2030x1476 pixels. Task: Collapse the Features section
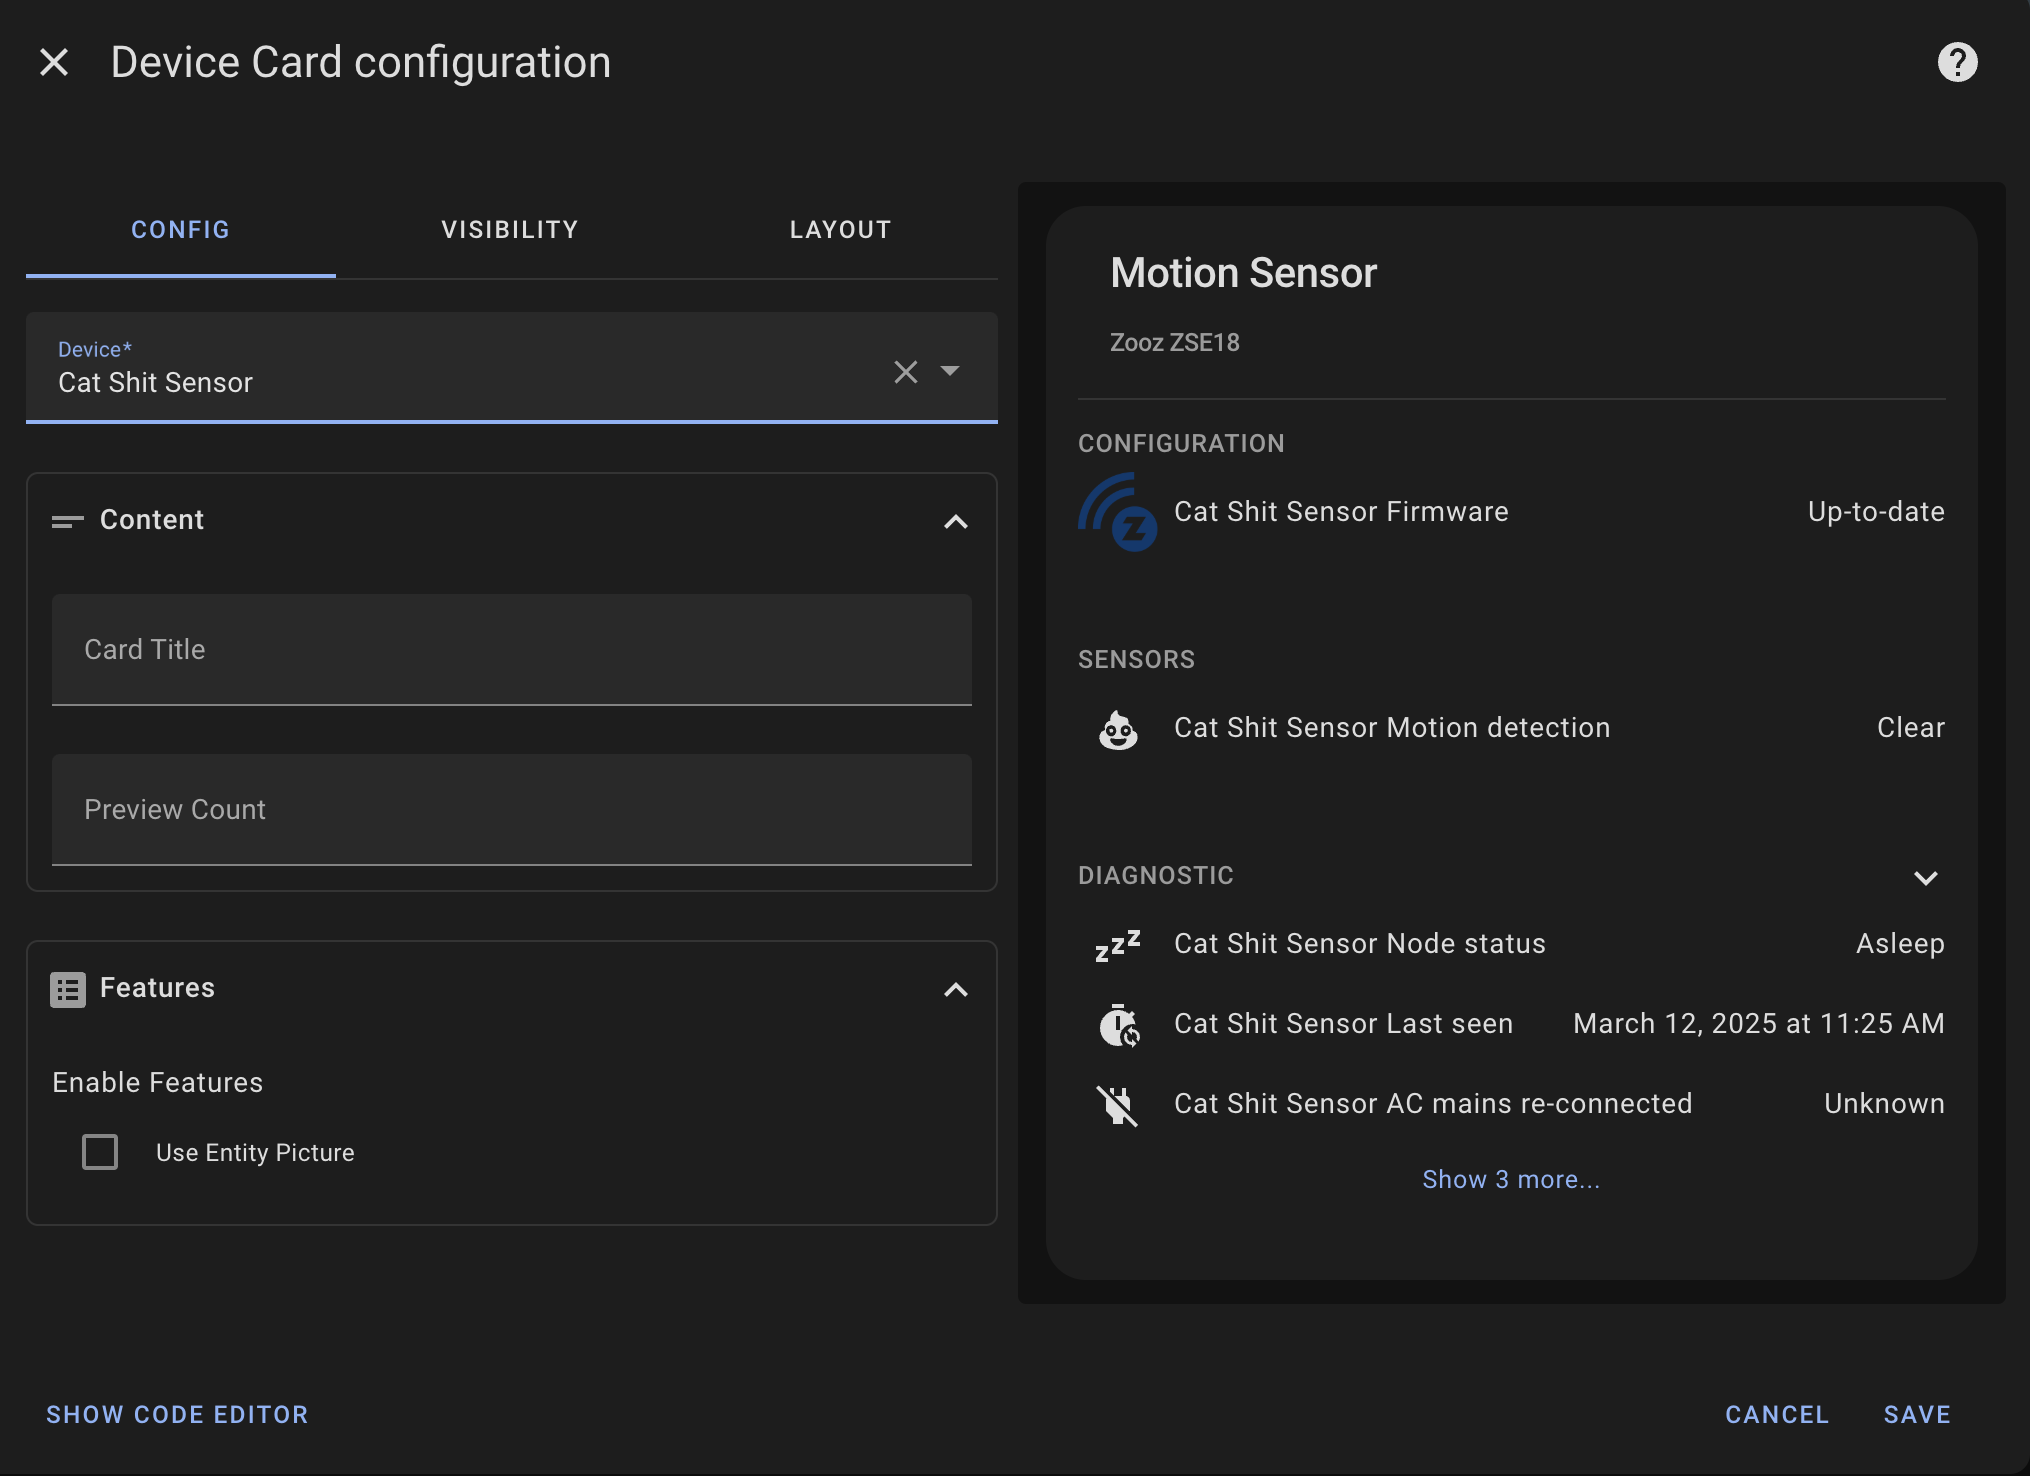pos(955,989)
